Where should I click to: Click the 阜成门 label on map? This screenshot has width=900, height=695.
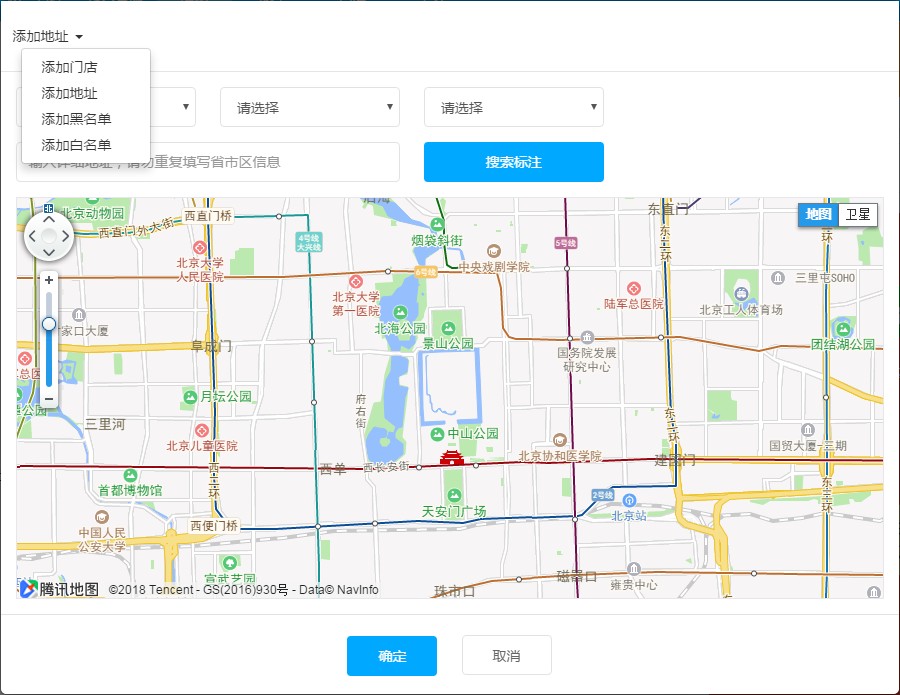[211, 346]
